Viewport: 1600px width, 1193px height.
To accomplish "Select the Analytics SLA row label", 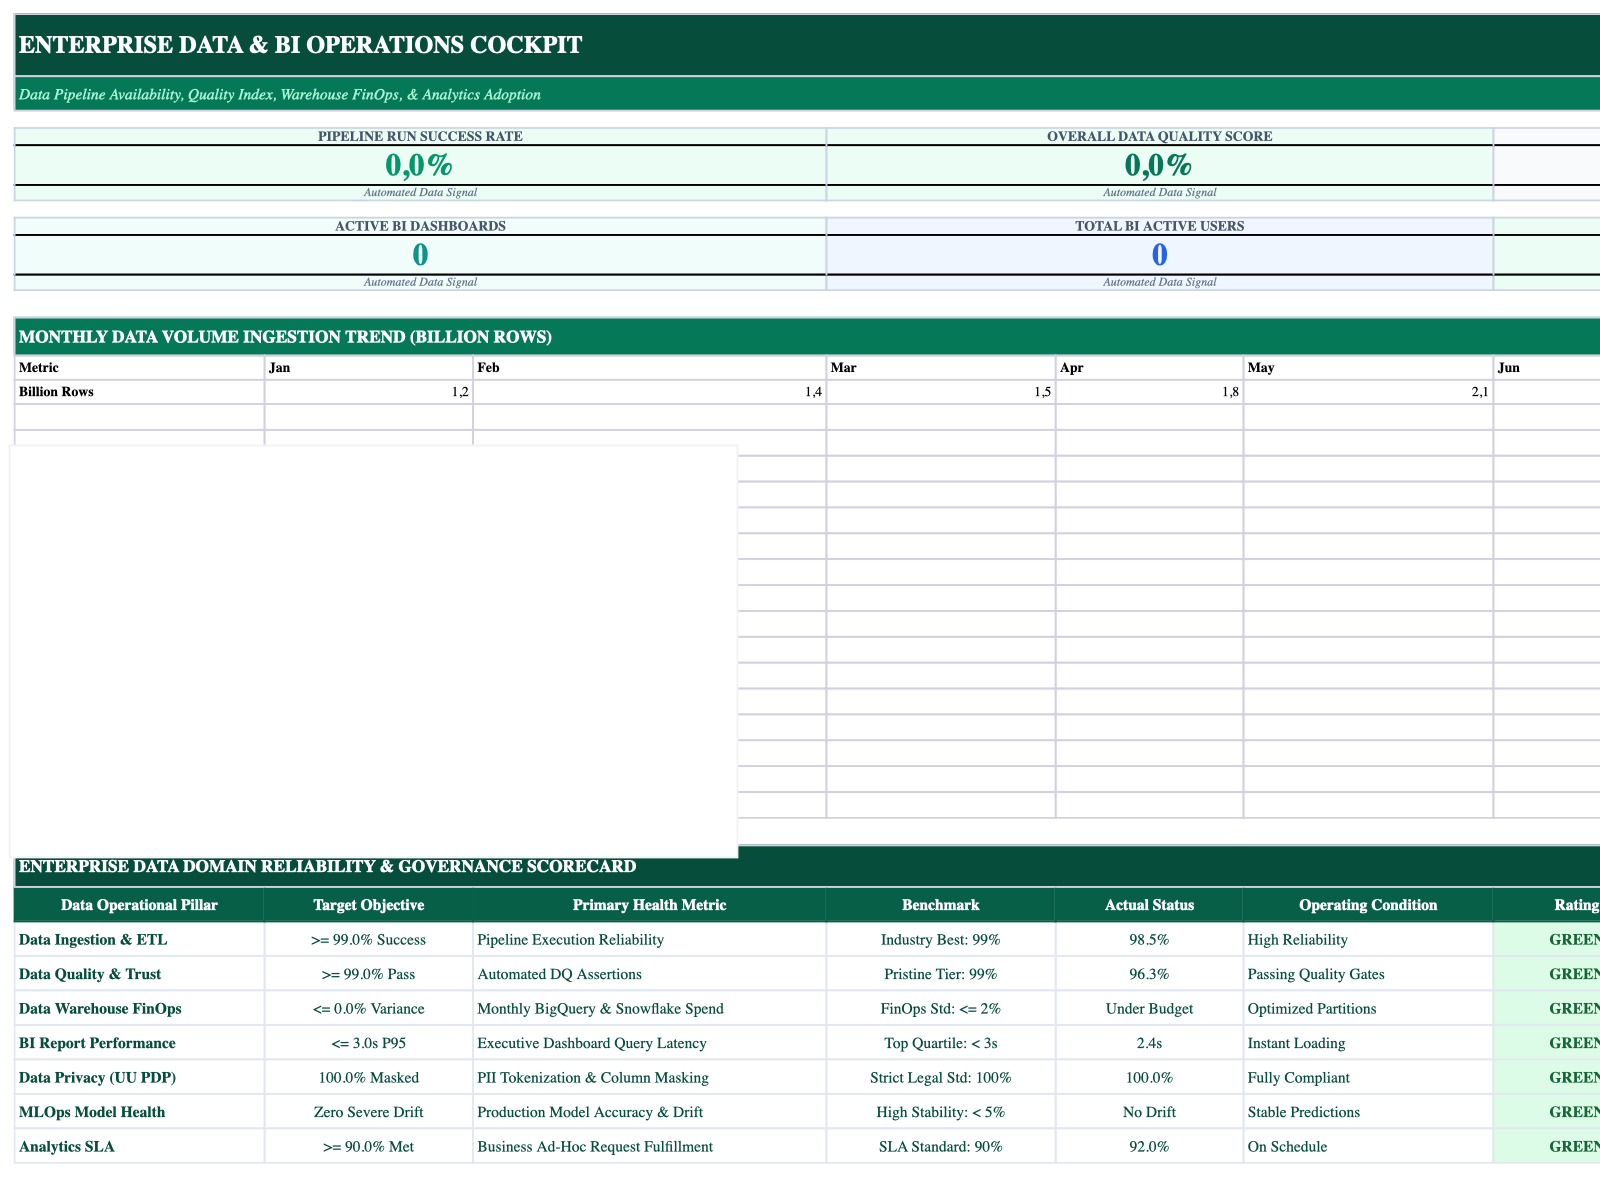I will (139, 1147).
